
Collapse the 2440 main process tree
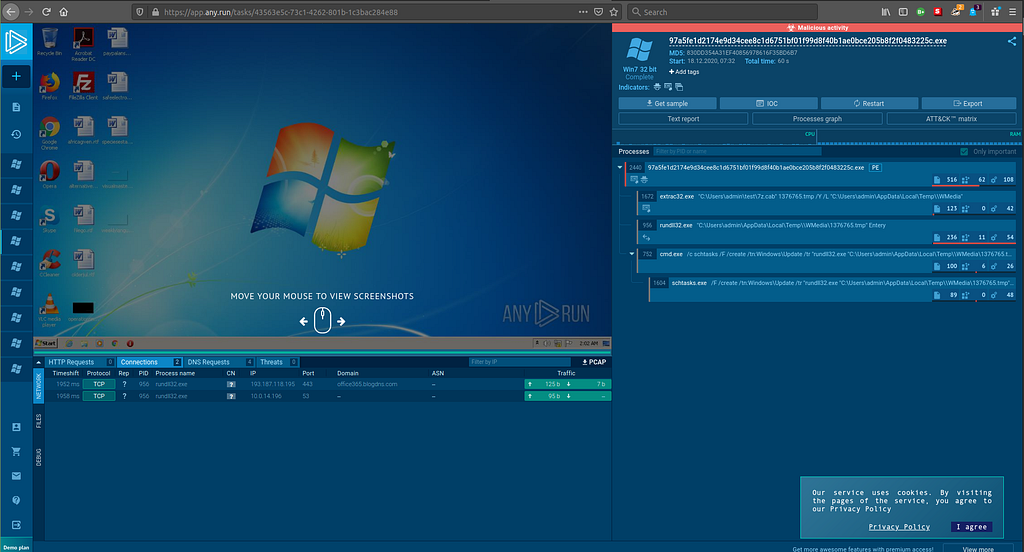(x=620, y=167)
